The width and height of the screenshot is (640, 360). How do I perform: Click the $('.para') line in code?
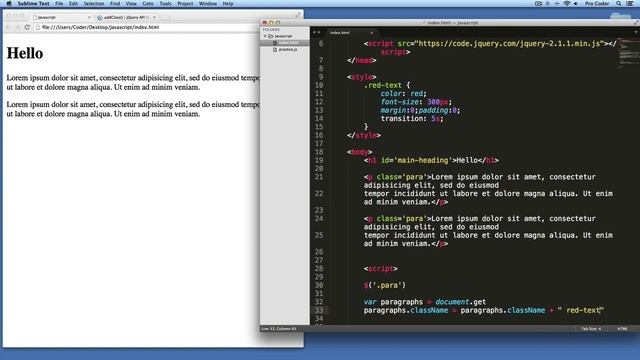click(x=385, y=285)
